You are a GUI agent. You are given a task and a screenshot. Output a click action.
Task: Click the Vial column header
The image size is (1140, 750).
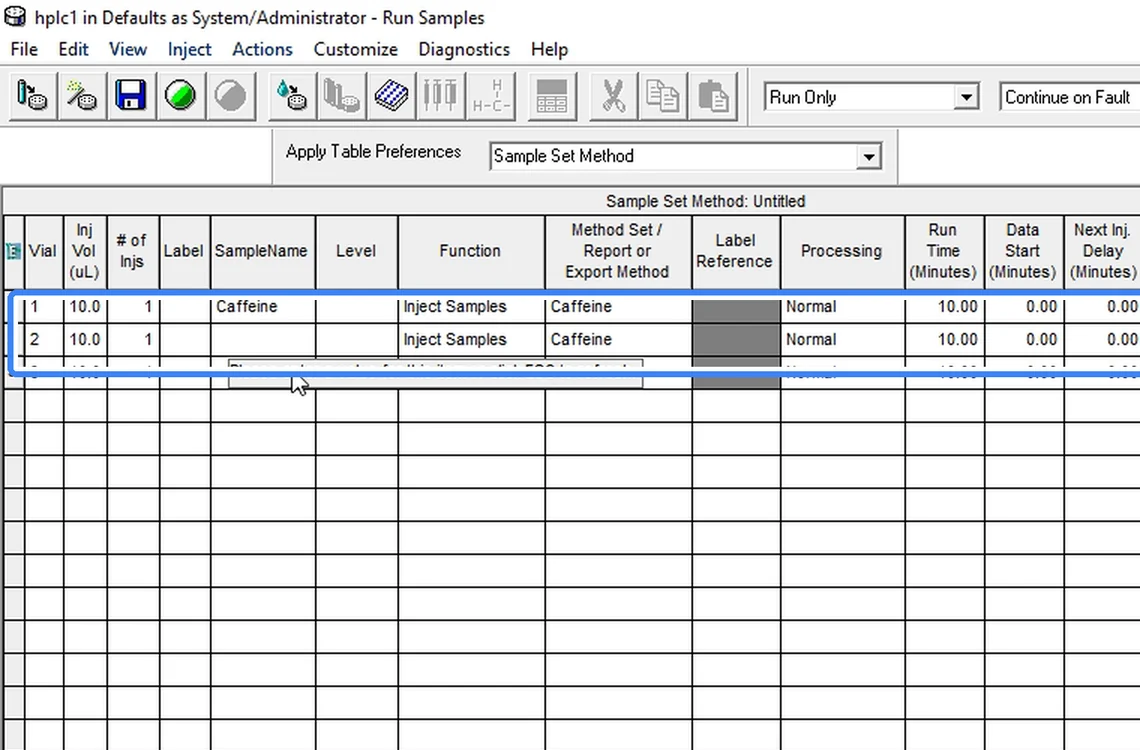pos(43,251)
